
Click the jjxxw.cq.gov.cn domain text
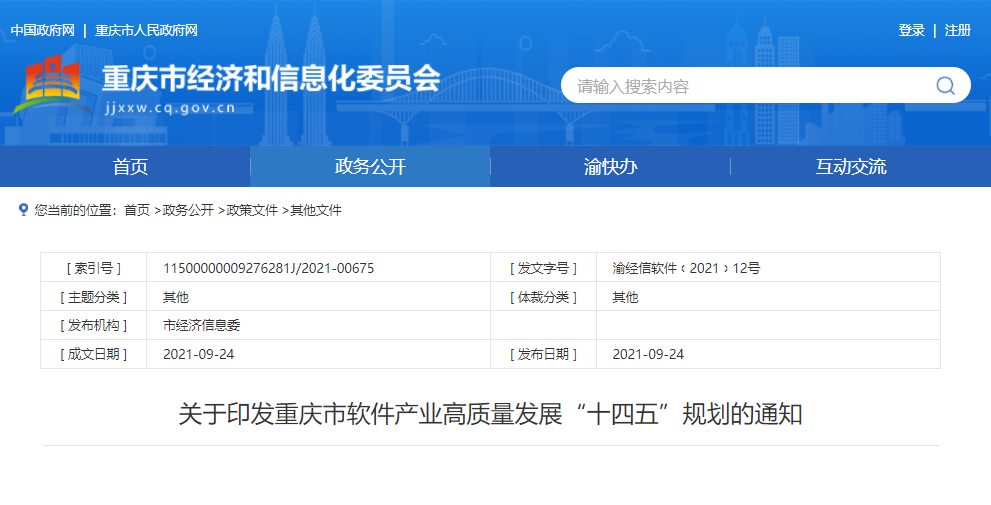click(171, 108)
